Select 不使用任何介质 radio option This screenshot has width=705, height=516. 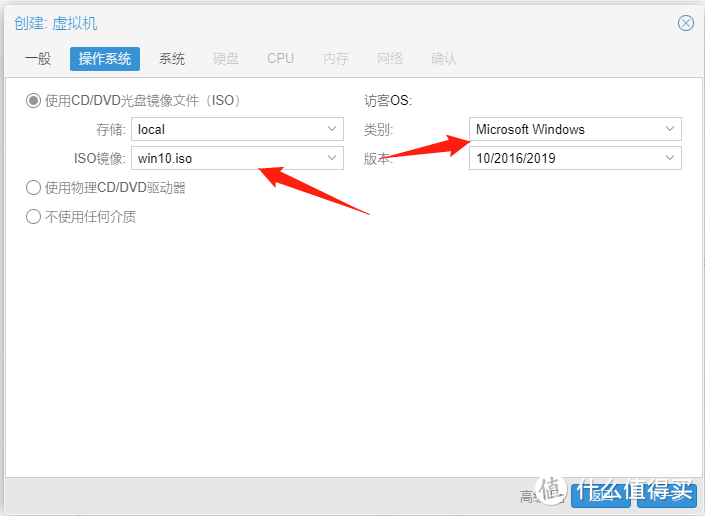pos(33,217)
